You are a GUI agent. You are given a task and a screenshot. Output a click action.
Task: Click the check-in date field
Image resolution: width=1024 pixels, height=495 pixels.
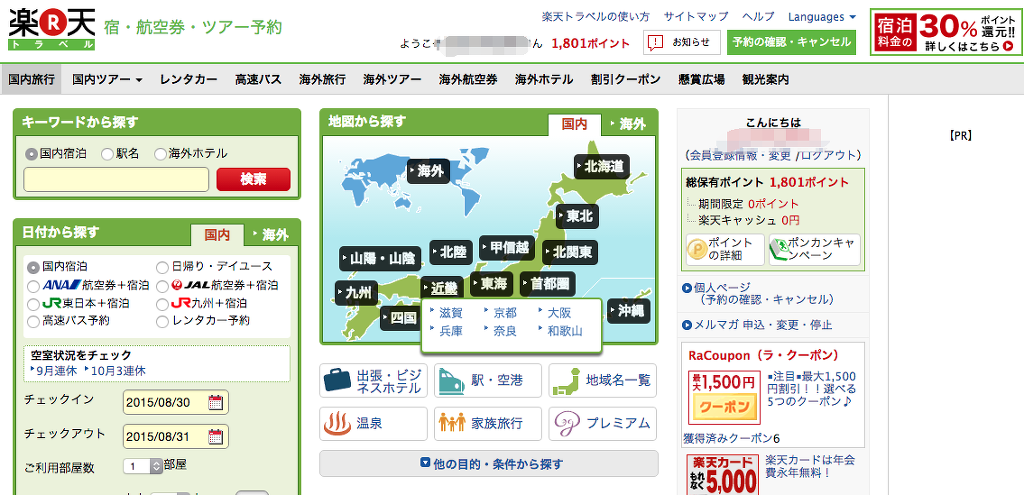(x=176, y=402)
